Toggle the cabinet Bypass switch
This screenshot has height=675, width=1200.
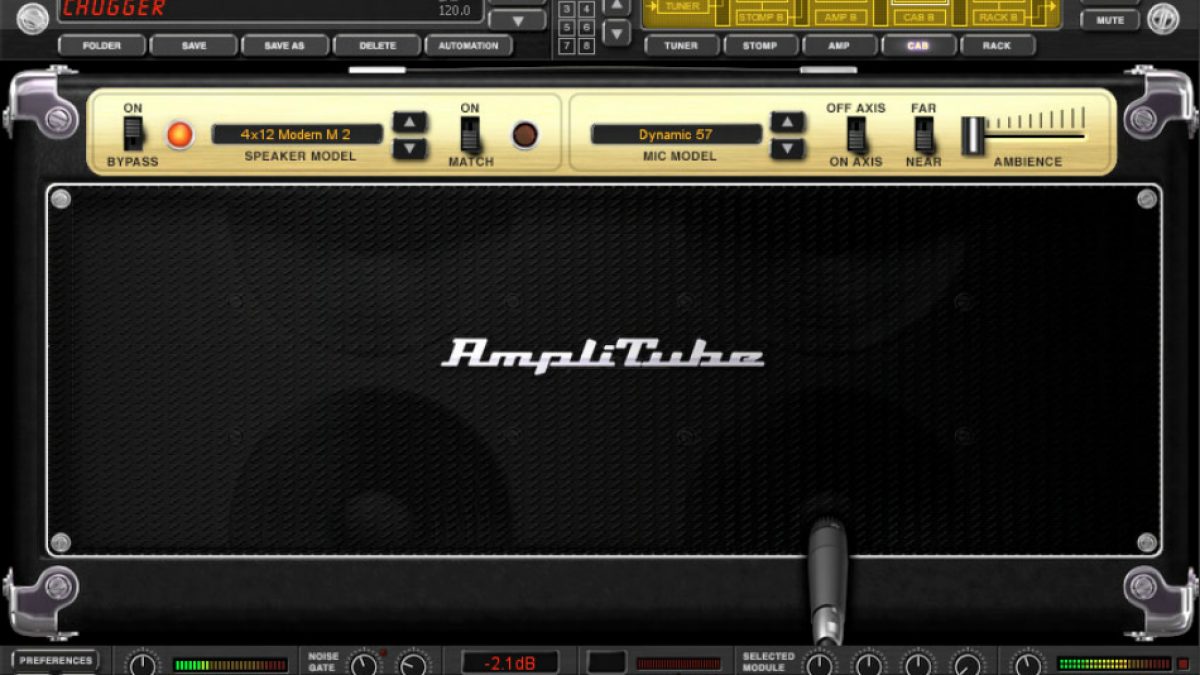(133, 134)
